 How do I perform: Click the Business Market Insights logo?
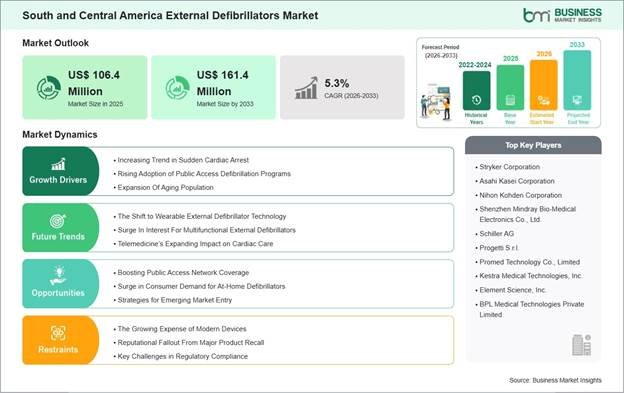coord(562,15)
